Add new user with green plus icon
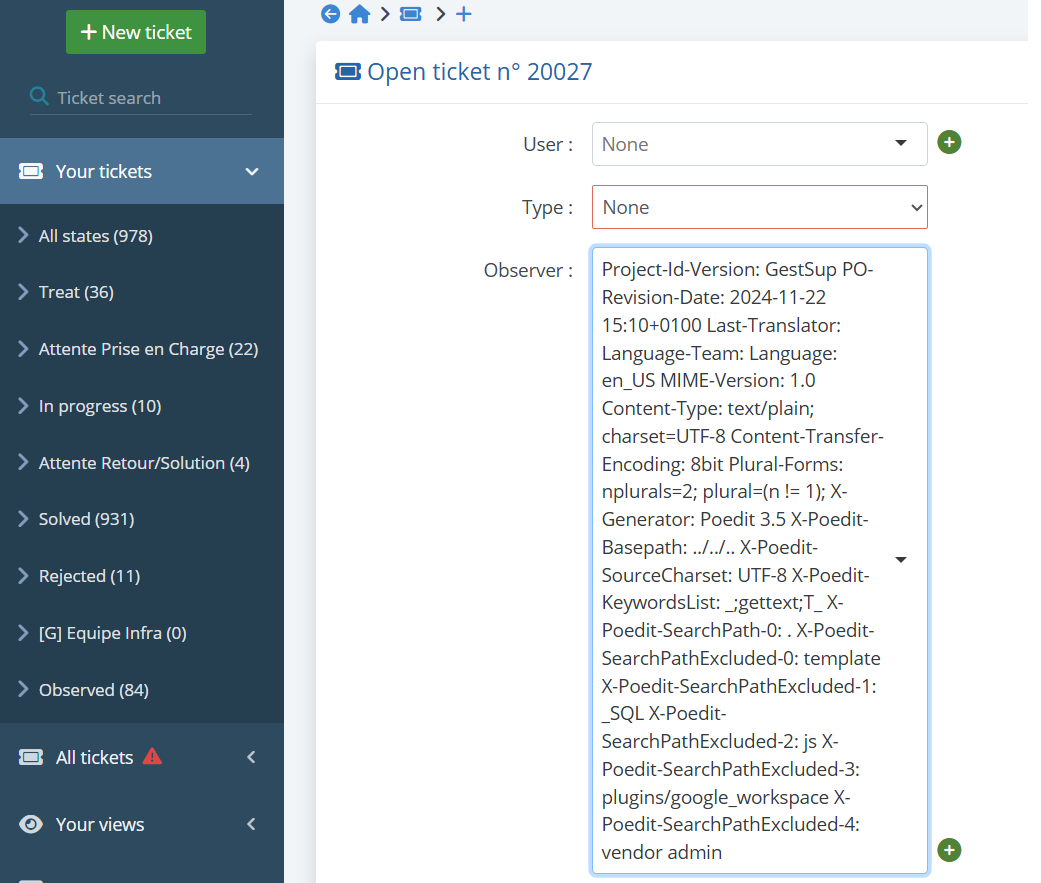Viewport: 1041px width, 883px height. point(948,143)
